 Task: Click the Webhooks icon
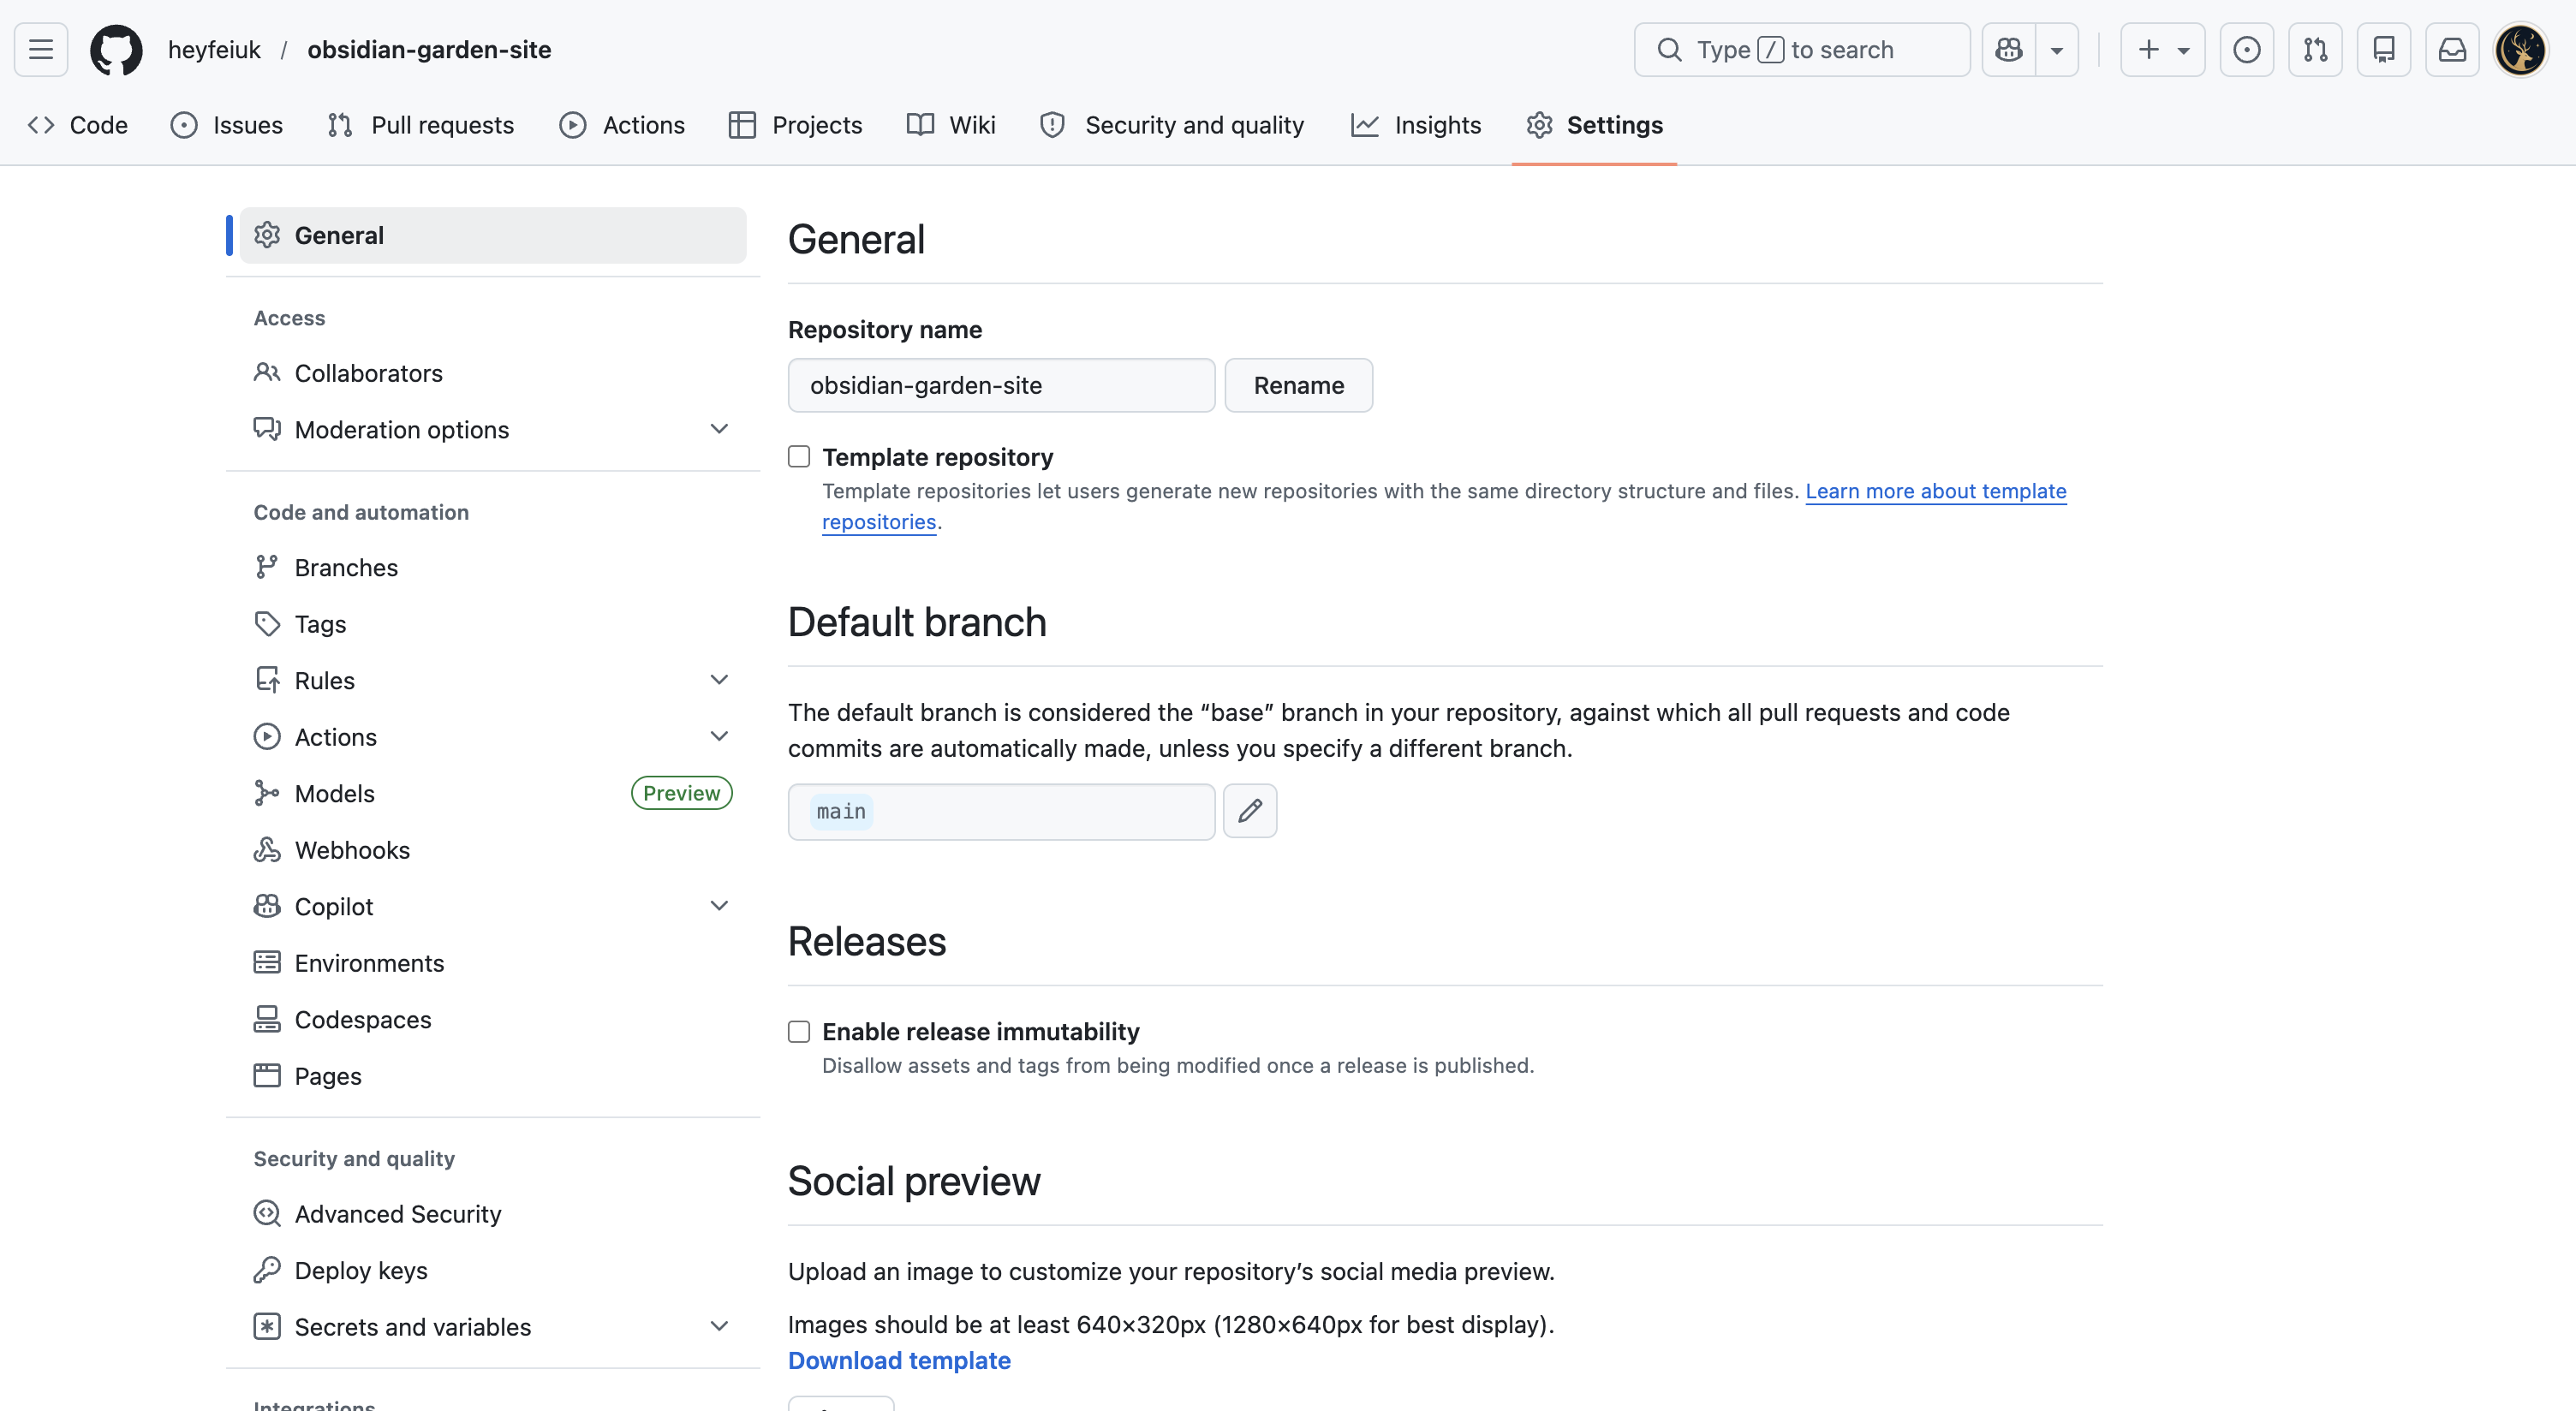[266, 850]
